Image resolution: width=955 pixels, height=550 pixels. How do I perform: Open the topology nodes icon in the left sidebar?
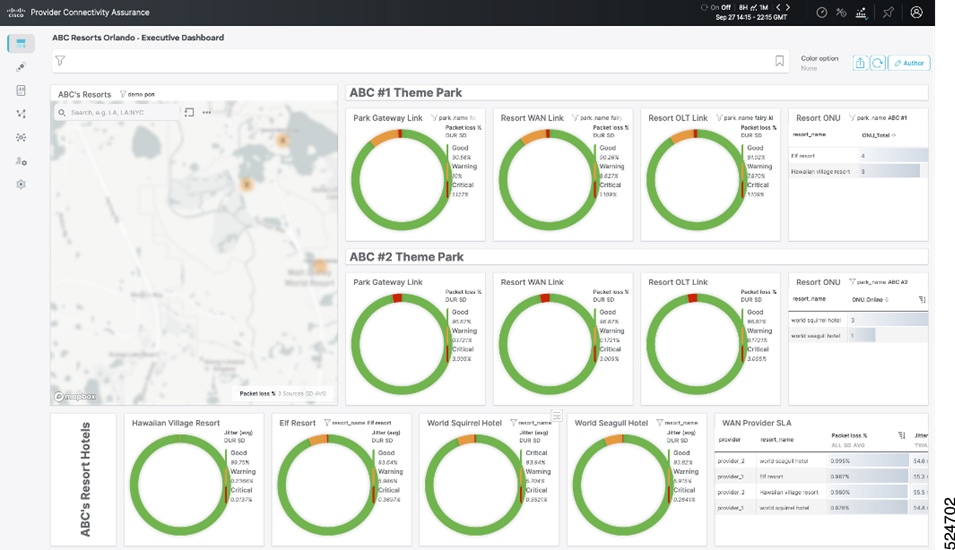[21, 114]
